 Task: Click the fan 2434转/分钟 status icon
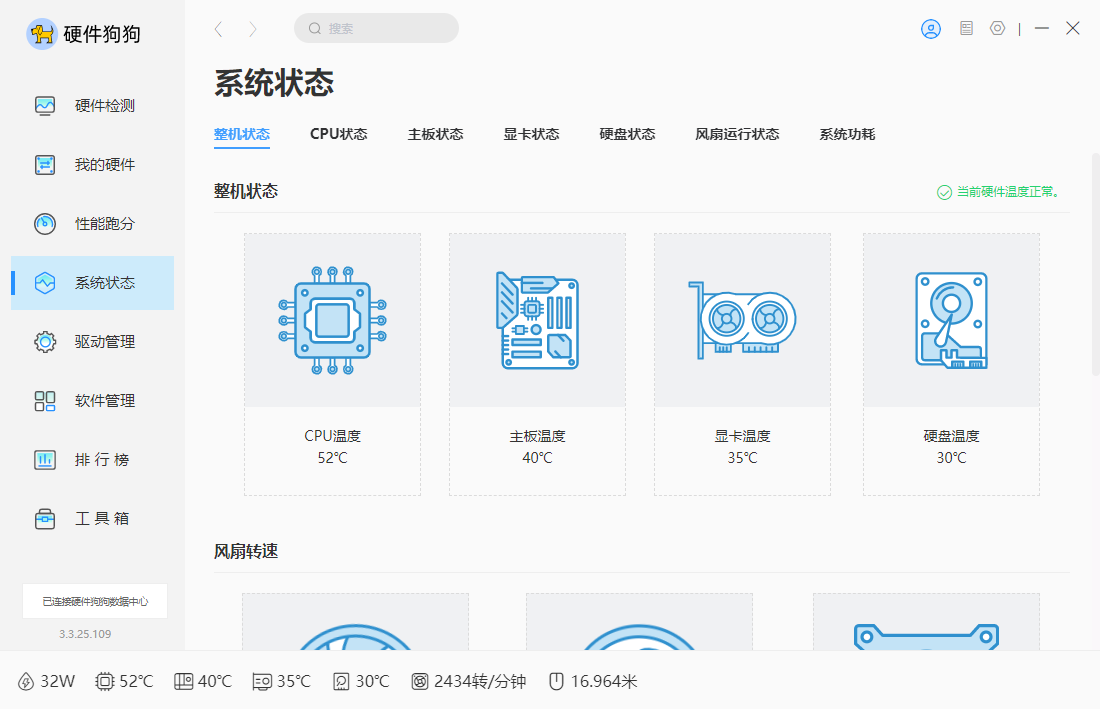pyautogui.click(x=420, y=682)
